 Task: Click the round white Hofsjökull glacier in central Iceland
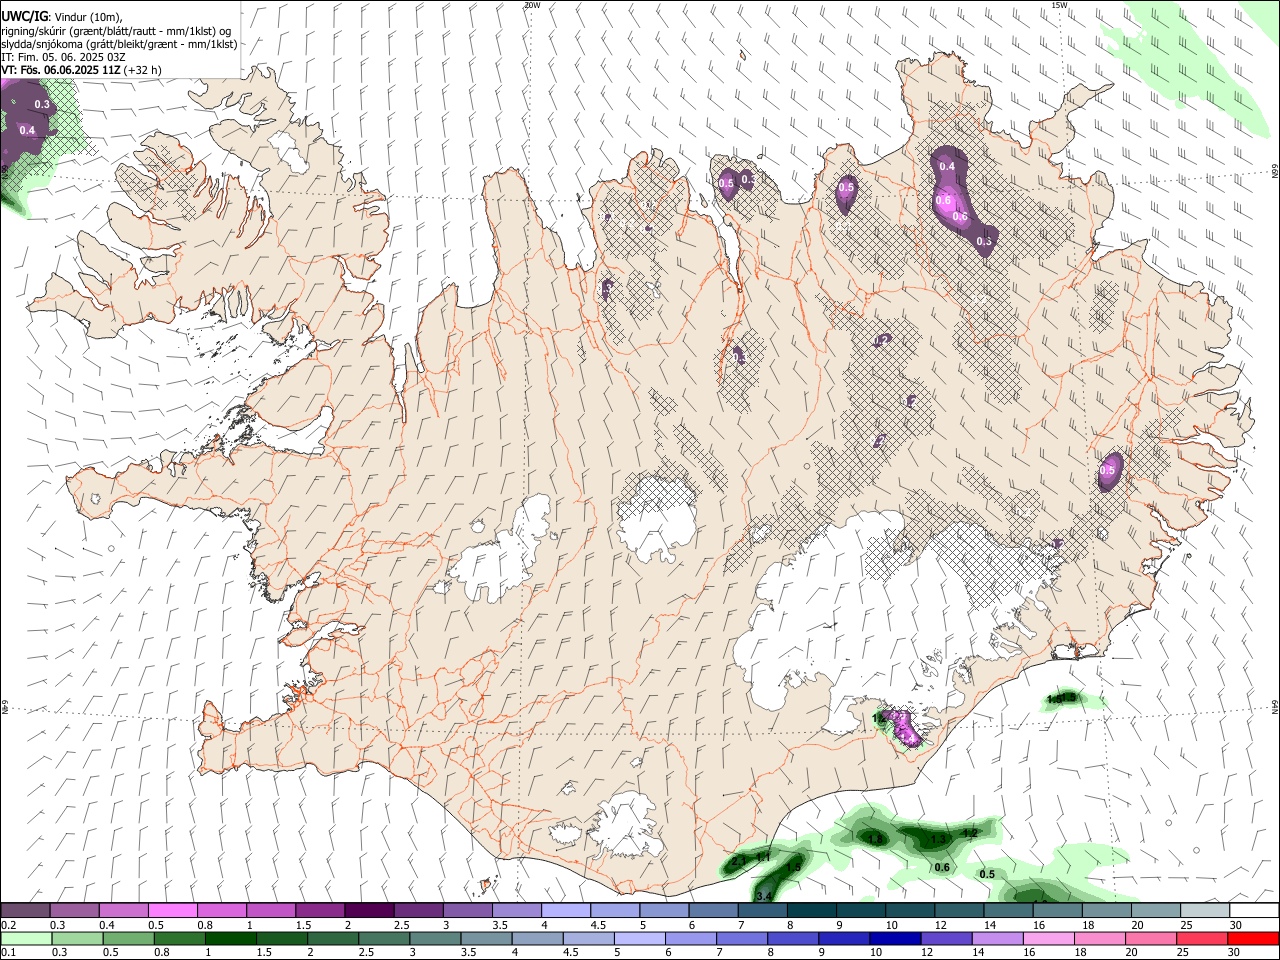pyautogui.click(x=657, y=515)
